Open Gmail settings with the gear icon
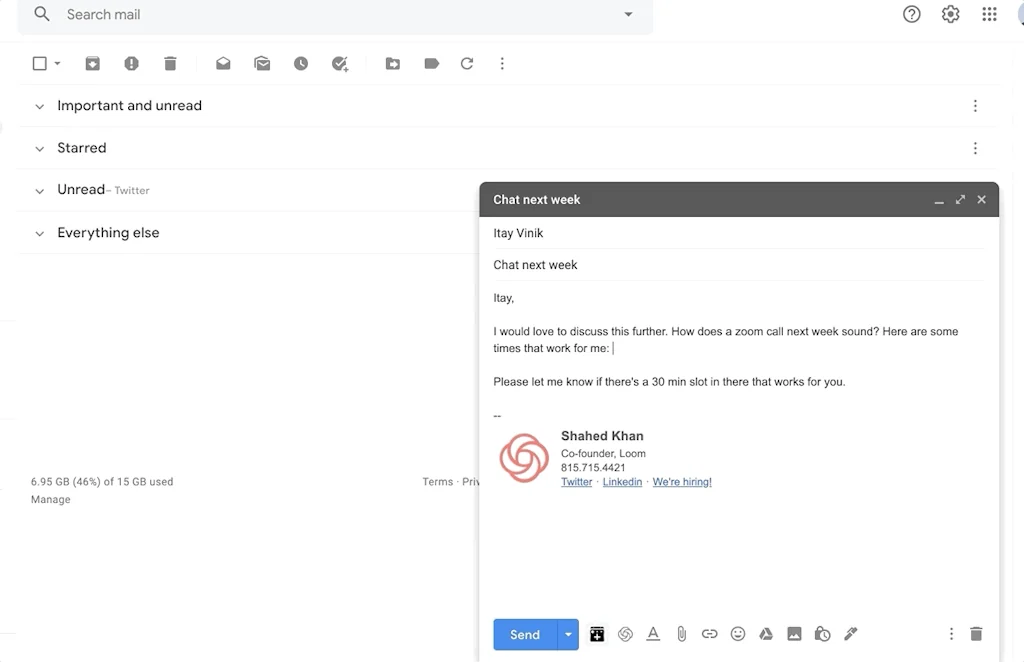Viewport: 1024px width, 662px height. coord(950,14)
